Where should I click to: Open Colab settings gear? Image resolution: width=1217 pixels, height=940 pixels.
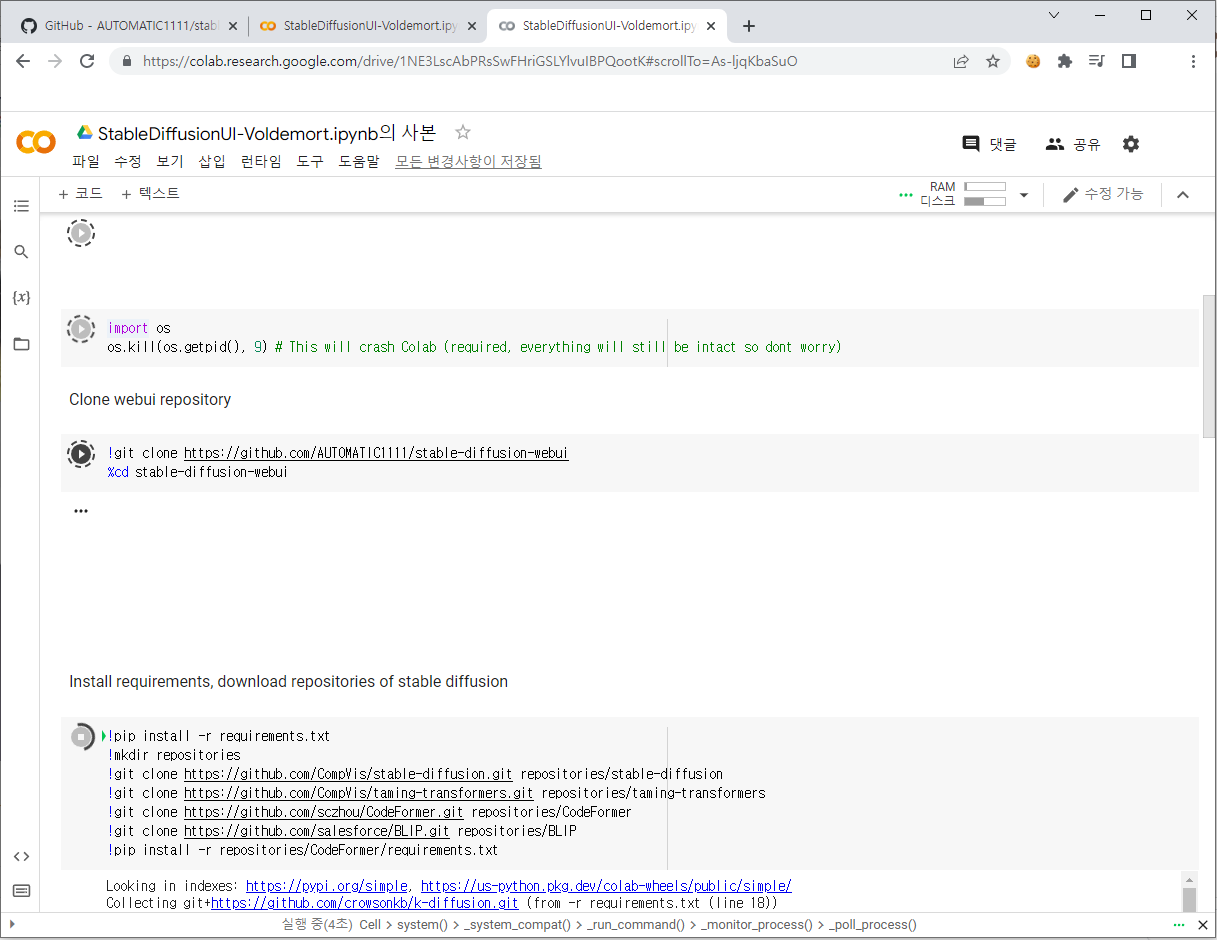click(x=1131, y=144)
